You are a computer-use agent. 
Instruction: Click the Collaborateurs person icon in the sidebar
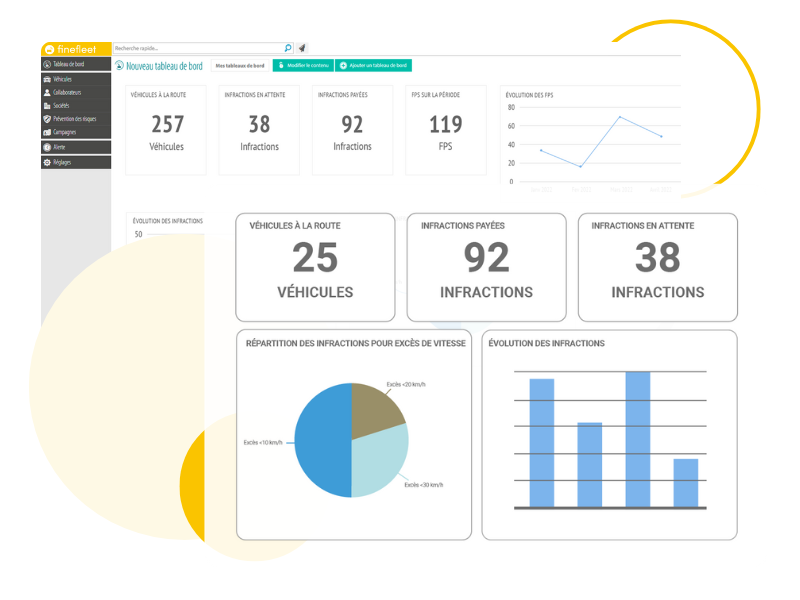point(47,92)
